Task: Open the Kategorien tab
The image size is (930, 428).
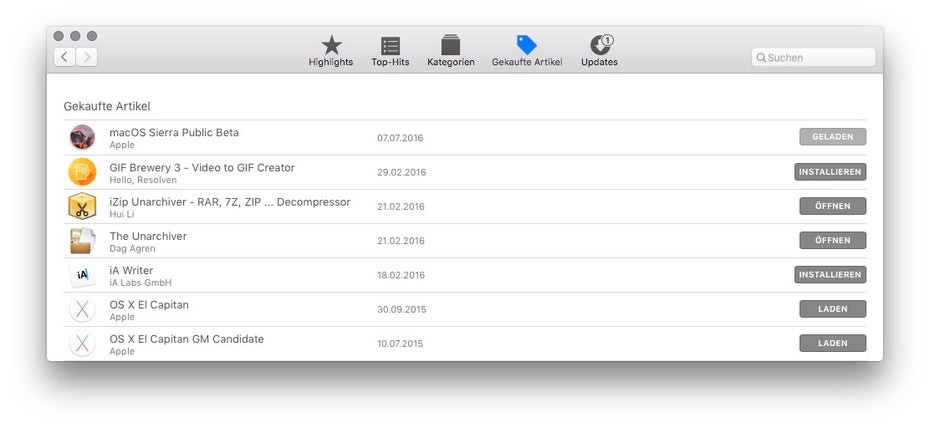Action: [451, 51]
